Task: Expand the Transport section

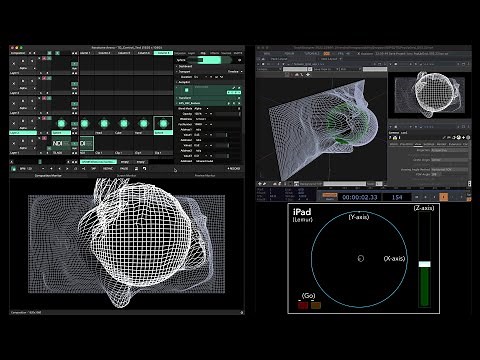Action: [183, 71]
